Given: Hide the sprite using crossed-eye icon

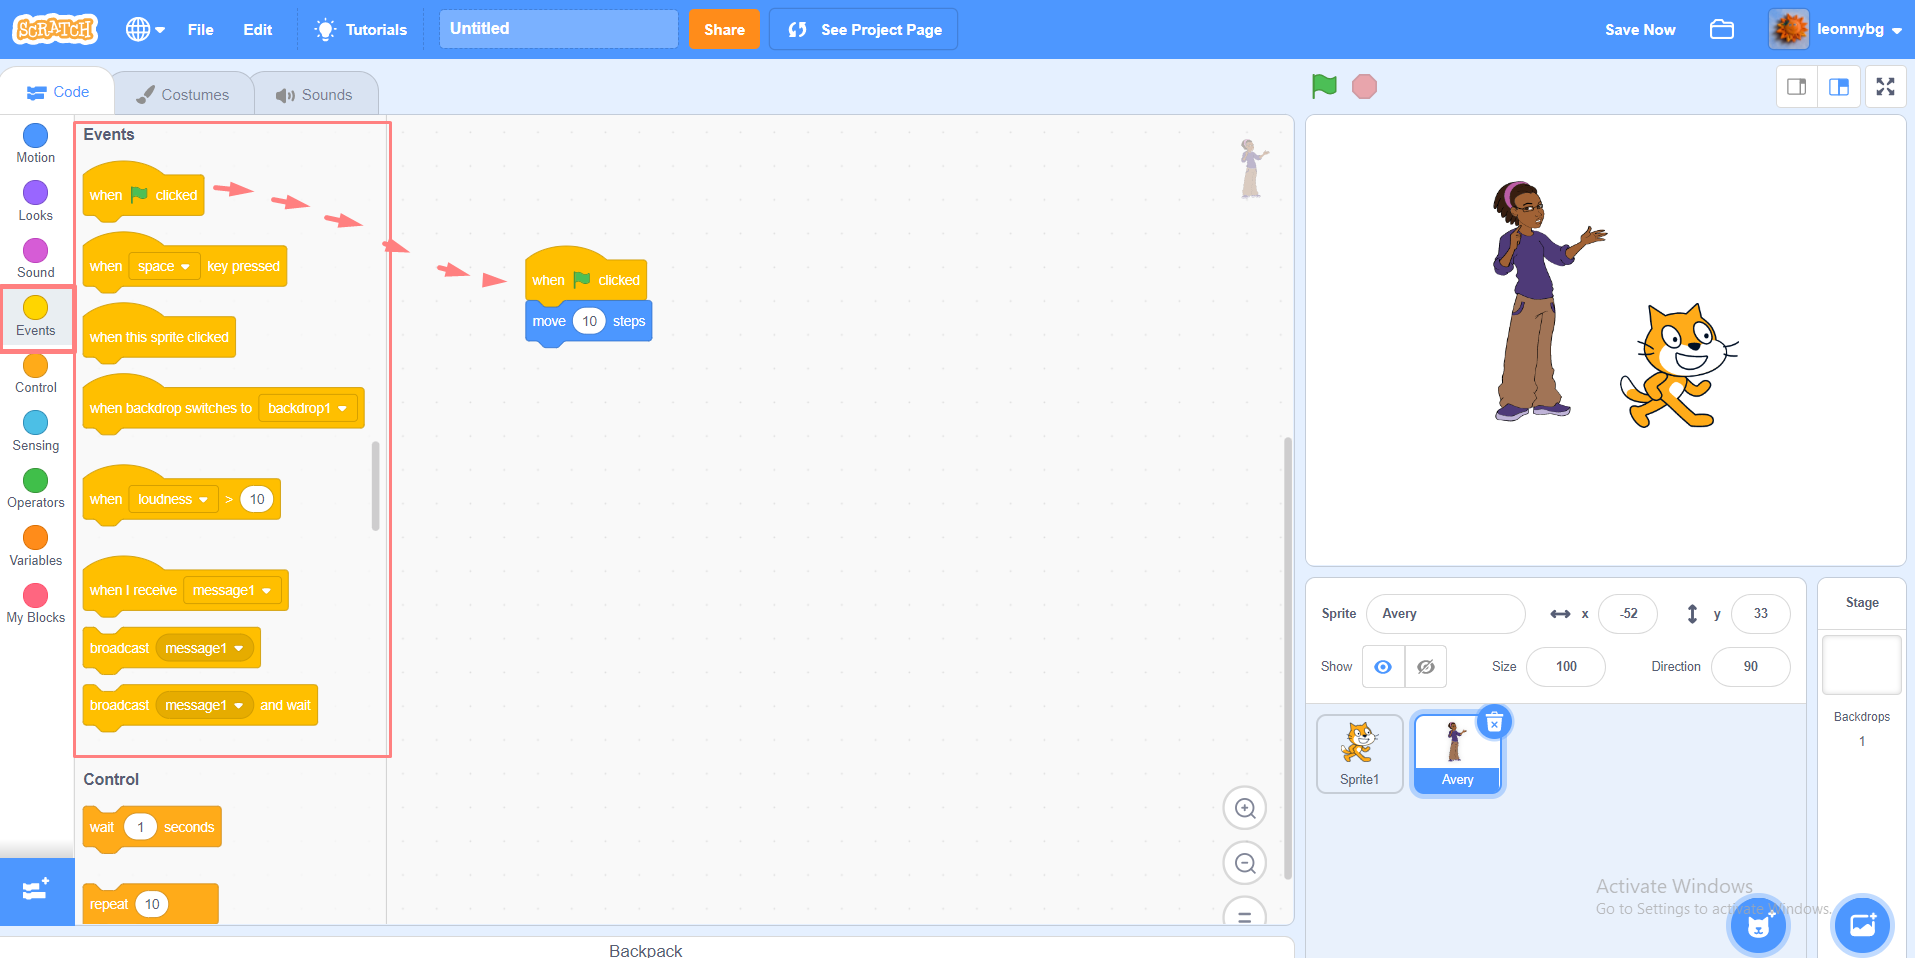Looking at the screenshot, I should click(1426, 667).
